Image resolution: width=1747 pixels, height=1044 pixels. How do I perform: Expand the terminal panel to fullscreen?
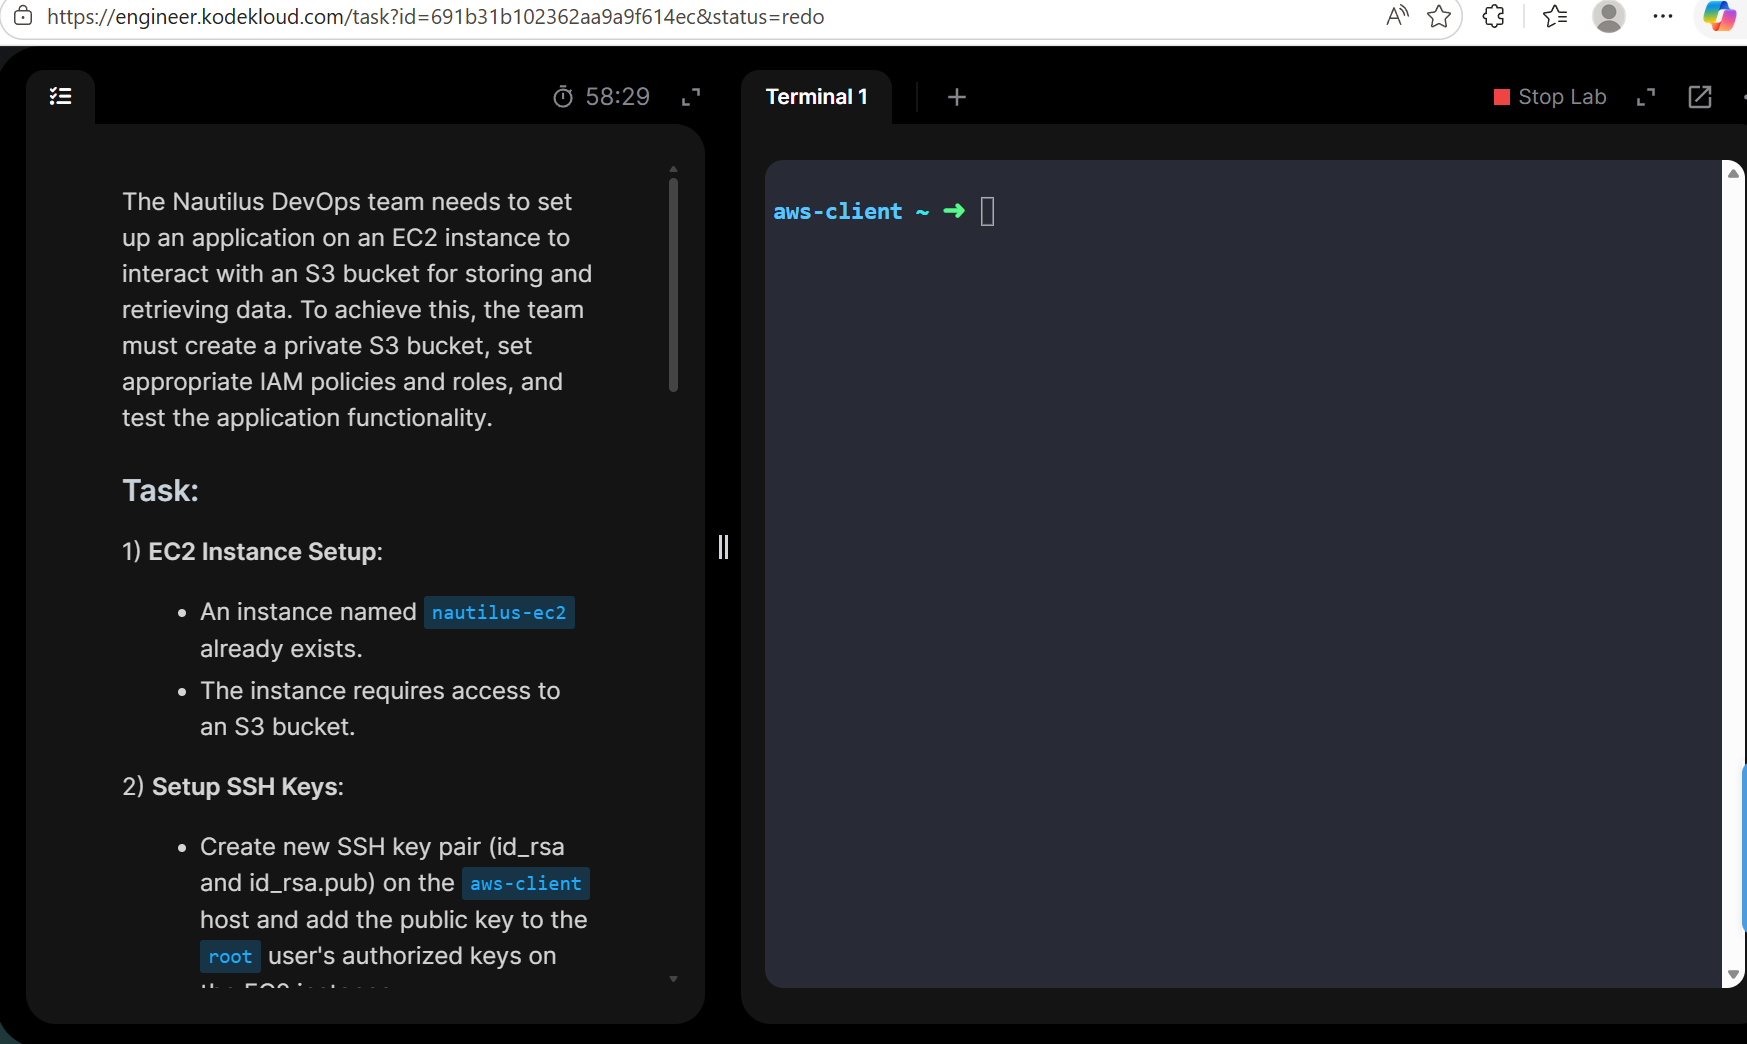pos(1646,97)
